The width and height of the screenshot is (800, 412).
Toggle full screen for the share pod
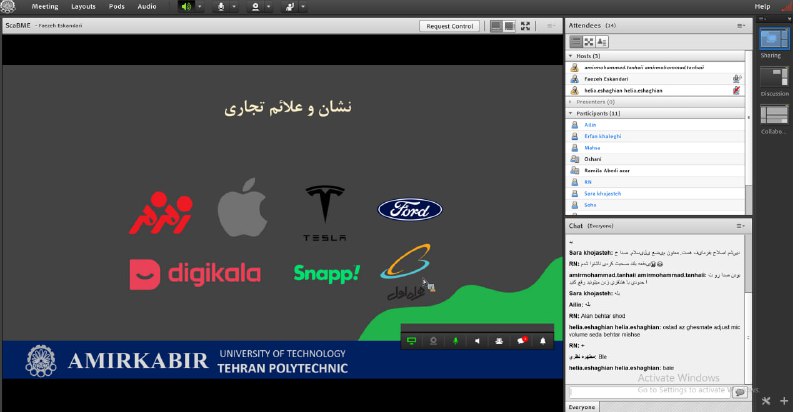click(x=525, y=26)
